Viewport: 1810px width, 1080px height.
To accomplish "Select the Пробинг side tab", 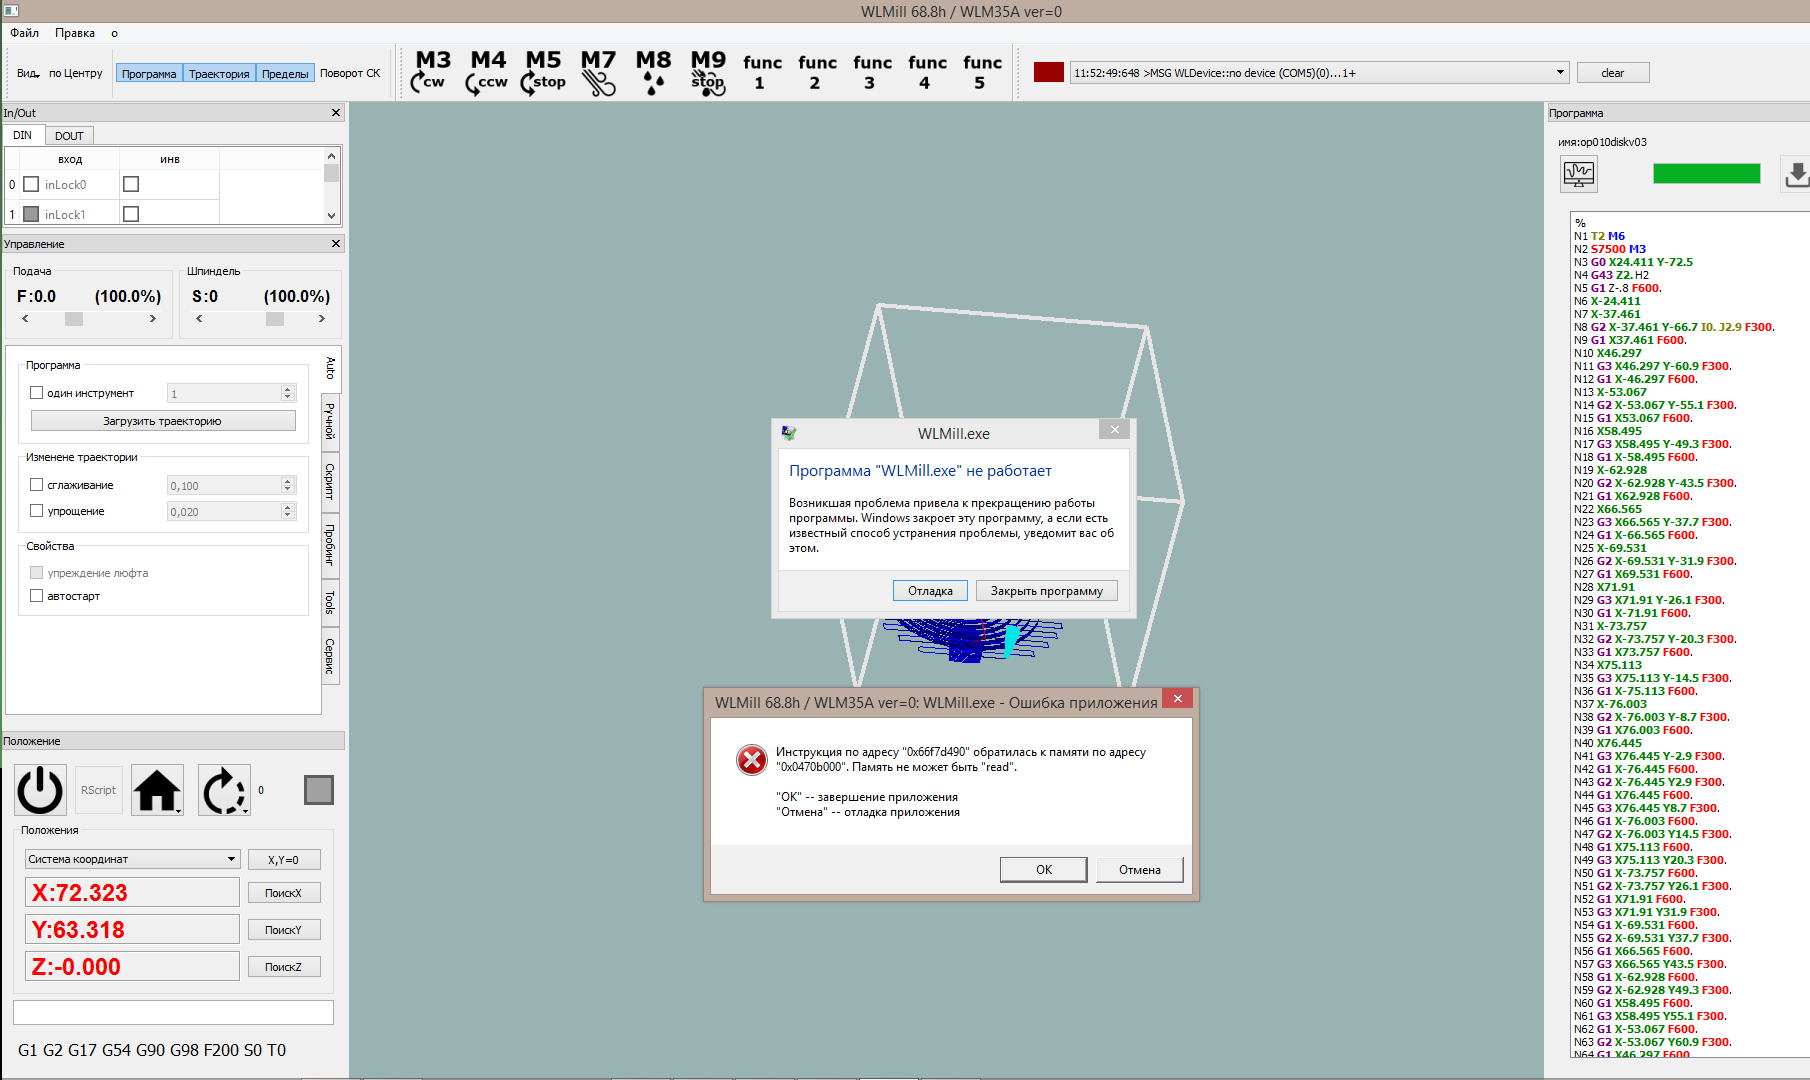I will click(x=330, y=545).
